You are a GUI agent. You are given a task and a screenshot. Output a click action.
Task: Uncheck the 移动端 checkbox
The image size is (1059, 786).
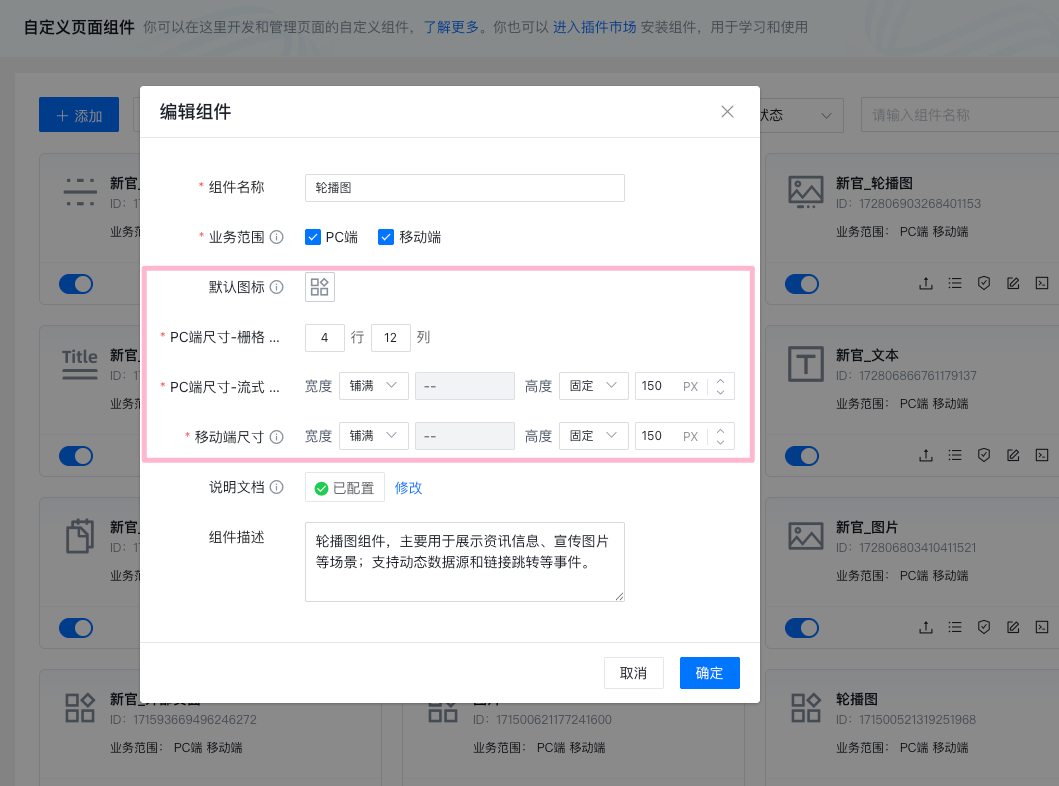click(x=386, y=237)
